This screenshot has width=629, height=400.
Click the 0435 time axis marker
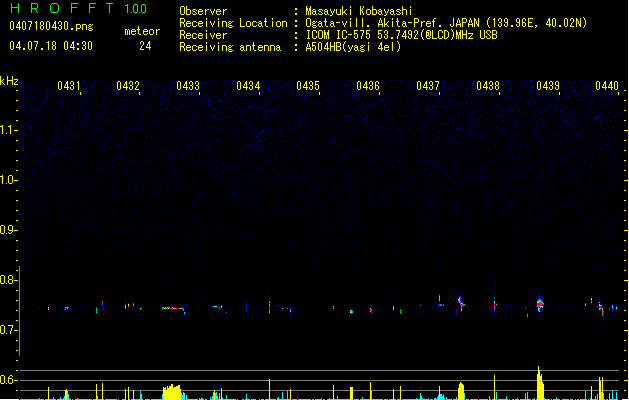point(308,86)
